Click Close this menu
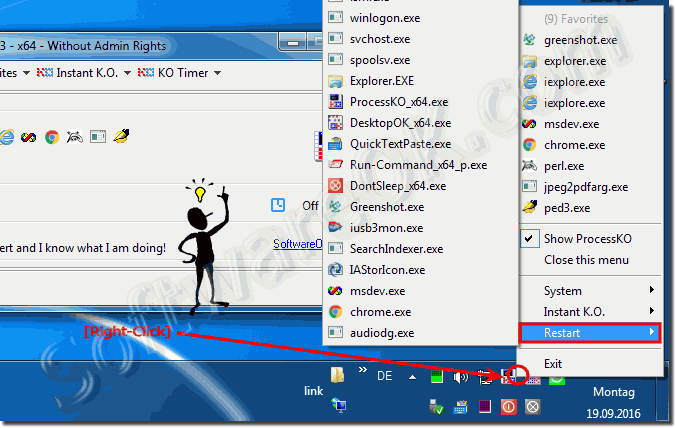Viewport: 676px width, 428px height. coord(586,260)
